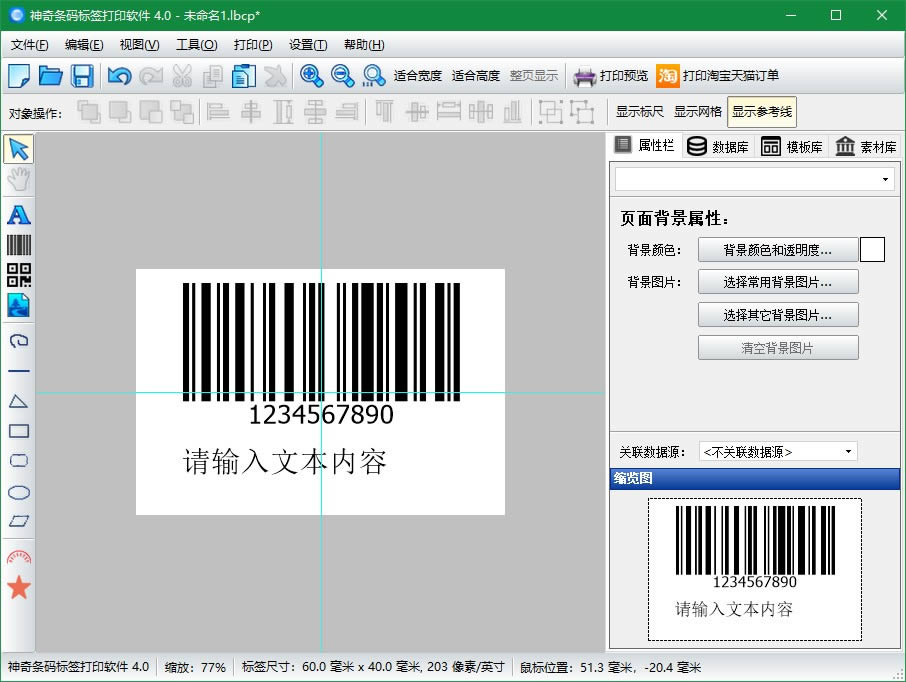Viewport: 906px width, 682px height.
Task: Click 缩放: 77% in the status bar
Action: click(195, 667)
